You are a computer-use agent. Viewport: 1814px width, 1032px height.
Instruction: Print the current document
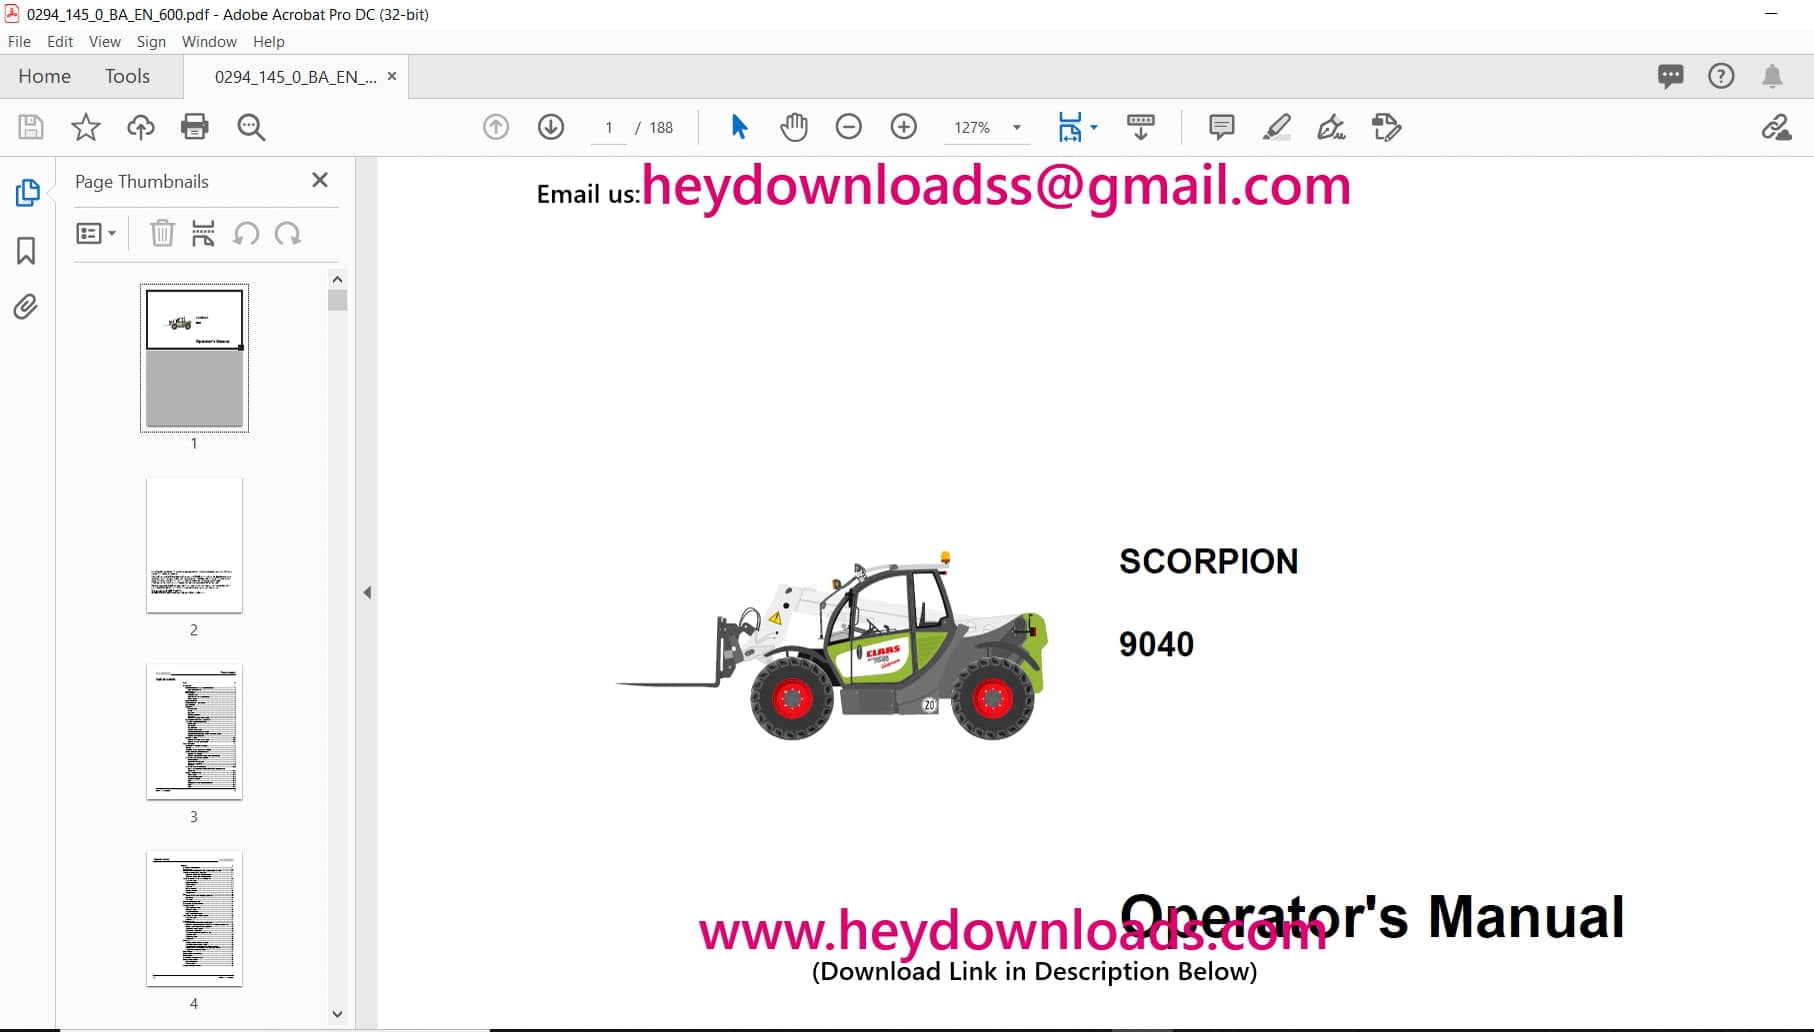pyautogui.click(x=195, y=127)
